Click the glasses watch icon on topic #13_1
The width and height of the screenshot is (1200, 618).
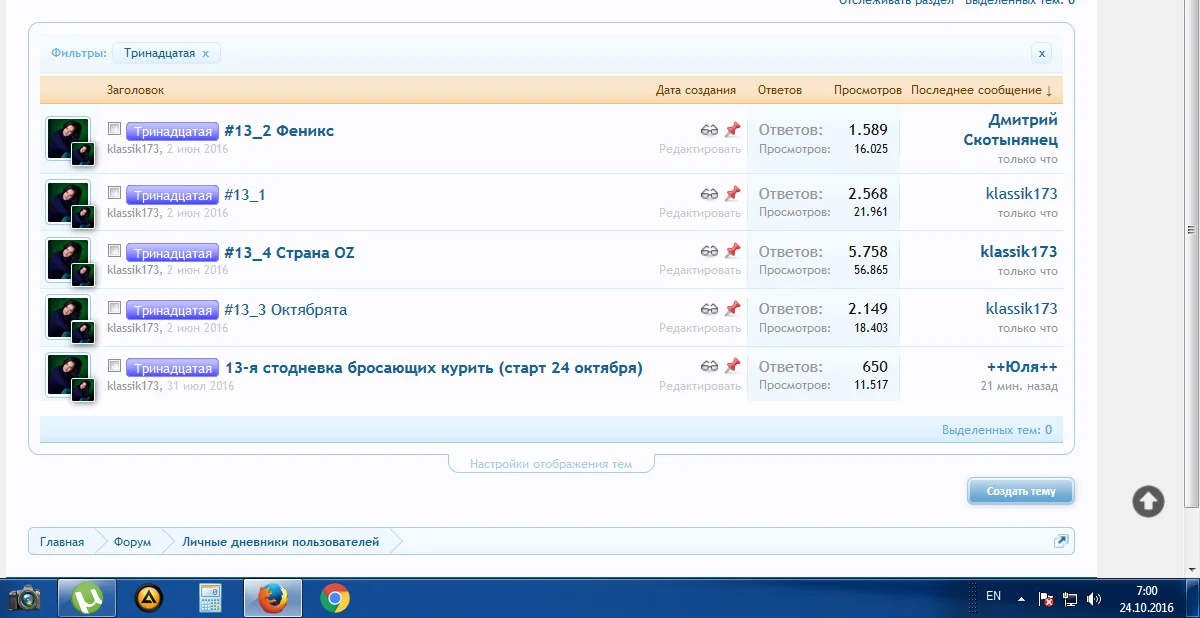(710, 192)
